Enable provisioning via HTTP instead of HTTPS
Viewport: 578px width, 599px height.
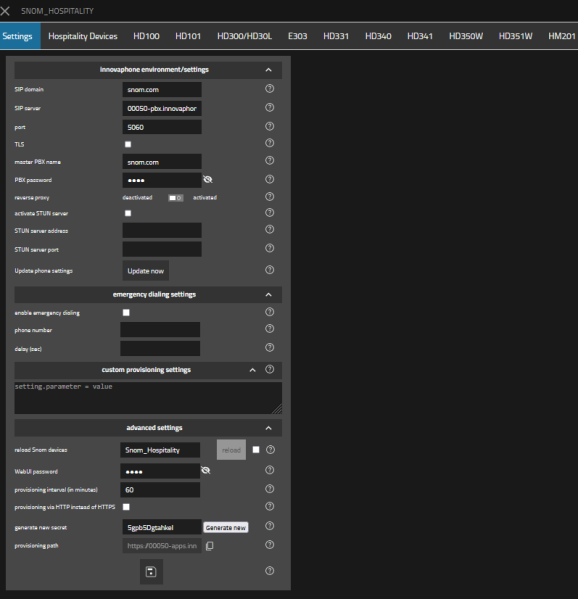[126, 507]
